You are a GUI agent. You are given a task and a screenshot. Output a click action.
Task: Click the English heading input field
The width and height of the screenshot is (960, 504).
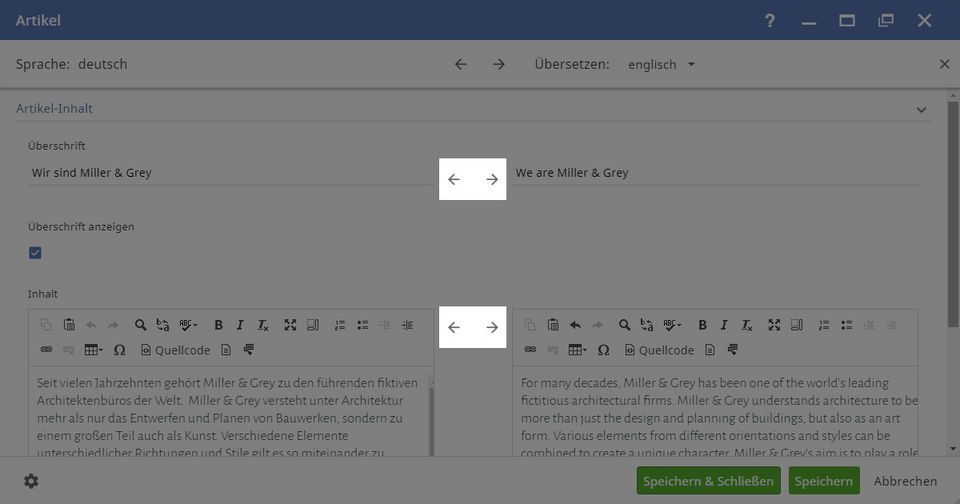(x=715, y=173)
